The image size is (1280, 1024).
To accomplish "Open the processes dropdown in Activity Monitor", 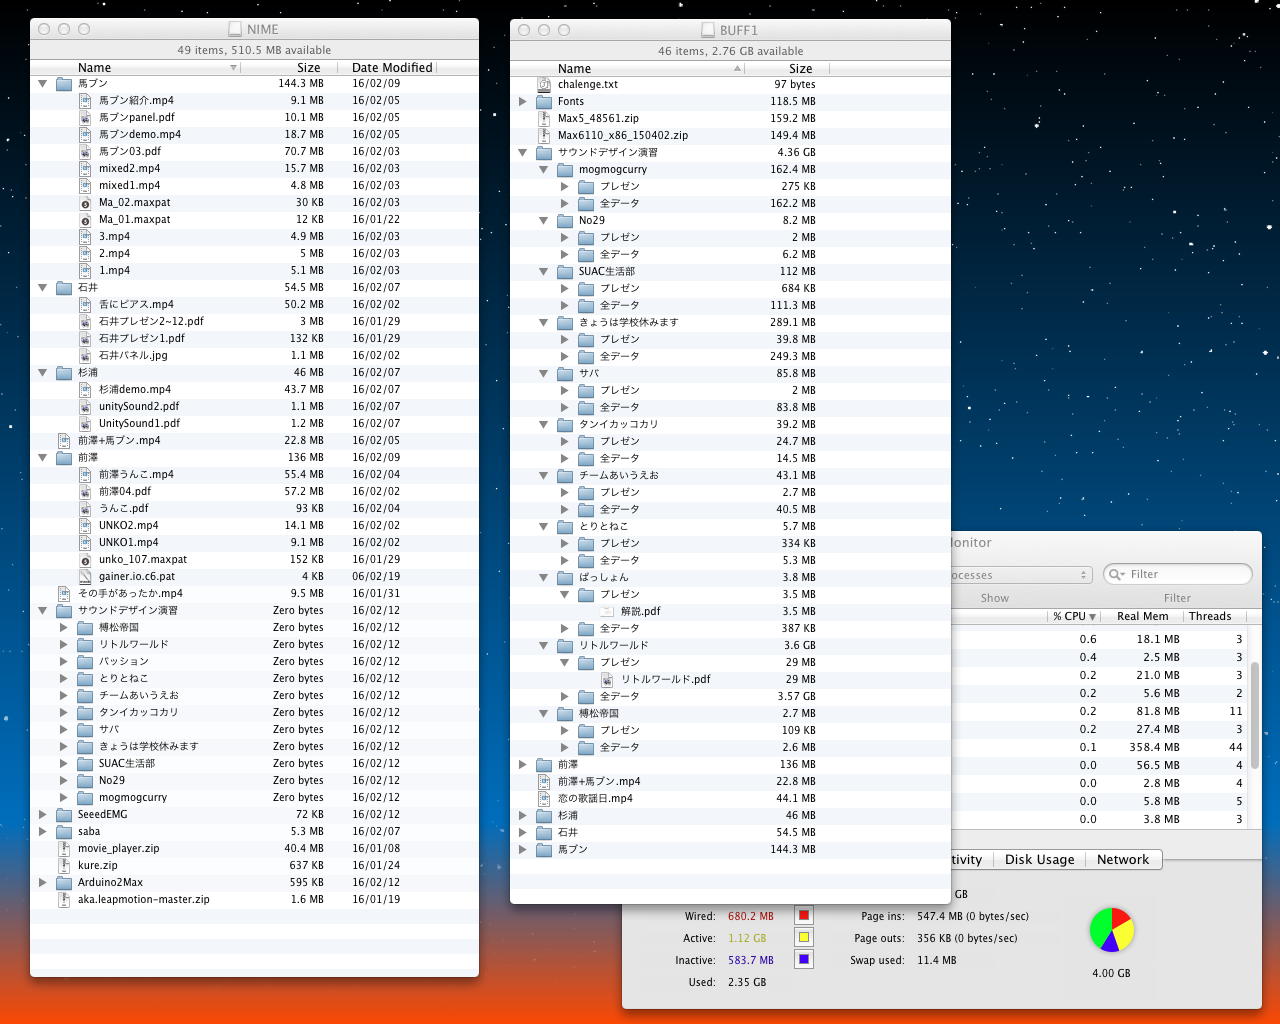I will (x=1020, y=575).
